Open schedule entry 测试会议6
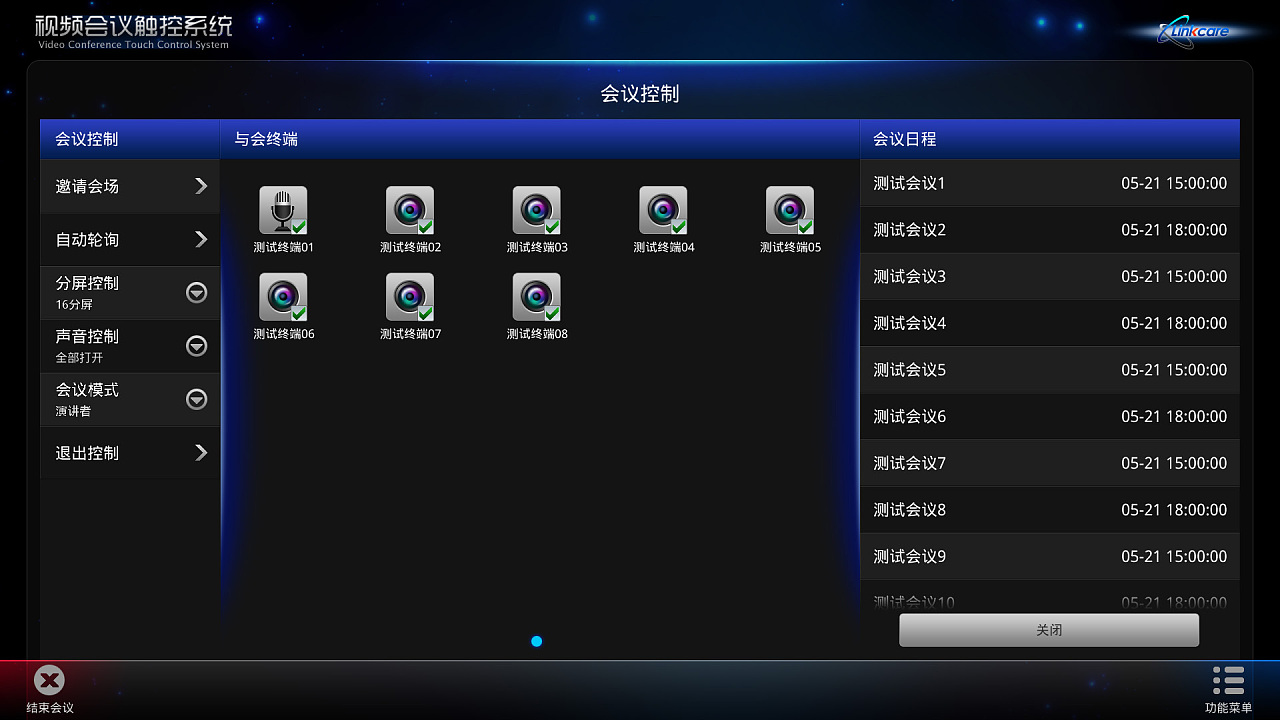1280x720 pixels. point(1050,416)
